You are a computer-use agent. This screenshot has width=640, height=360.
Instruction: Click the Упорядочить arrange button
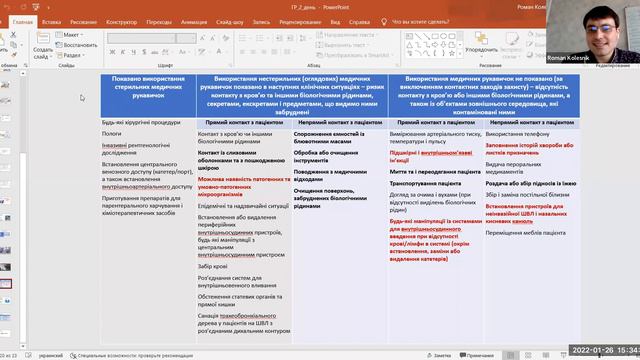481,44
